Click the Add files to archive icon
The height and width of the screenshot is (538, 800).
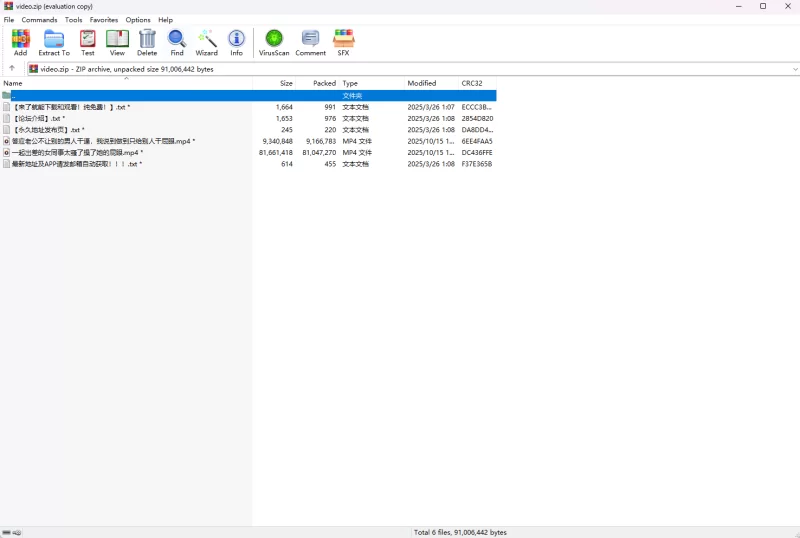coord(20,42)
